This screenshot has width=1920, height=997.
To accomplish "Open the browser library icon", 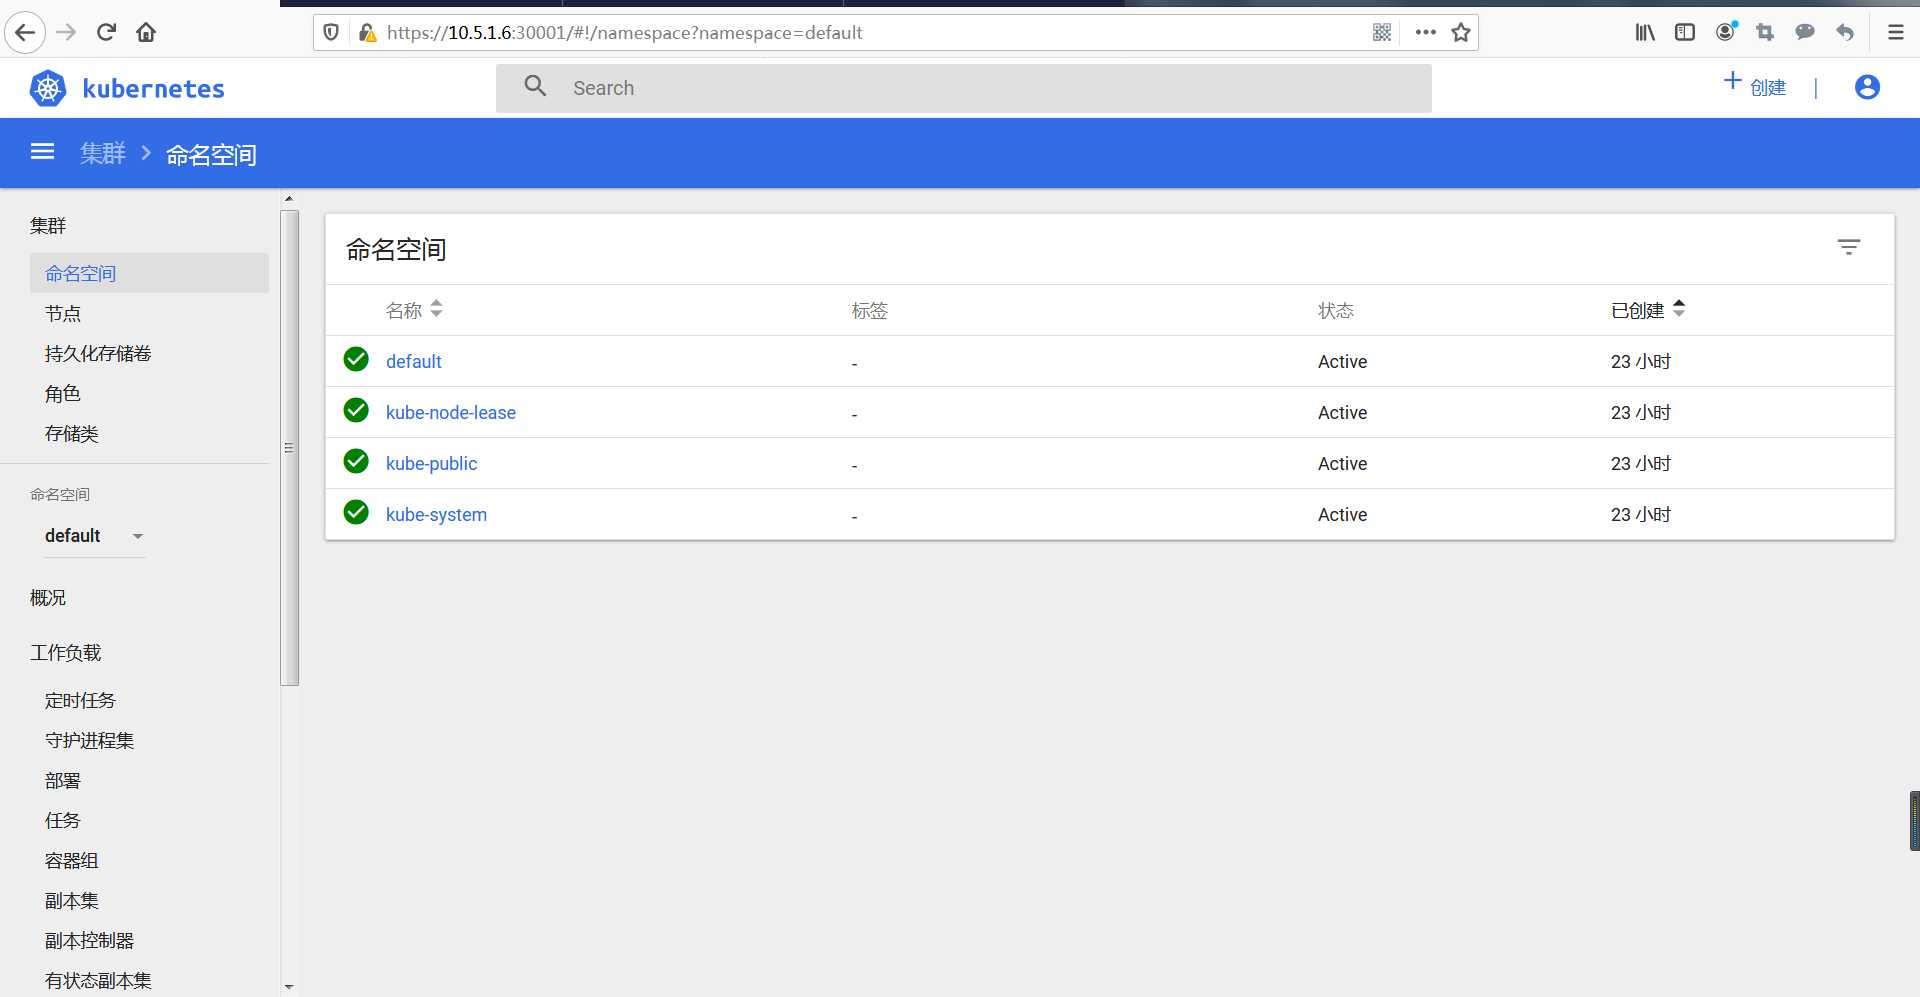I will click(1645, 32).
